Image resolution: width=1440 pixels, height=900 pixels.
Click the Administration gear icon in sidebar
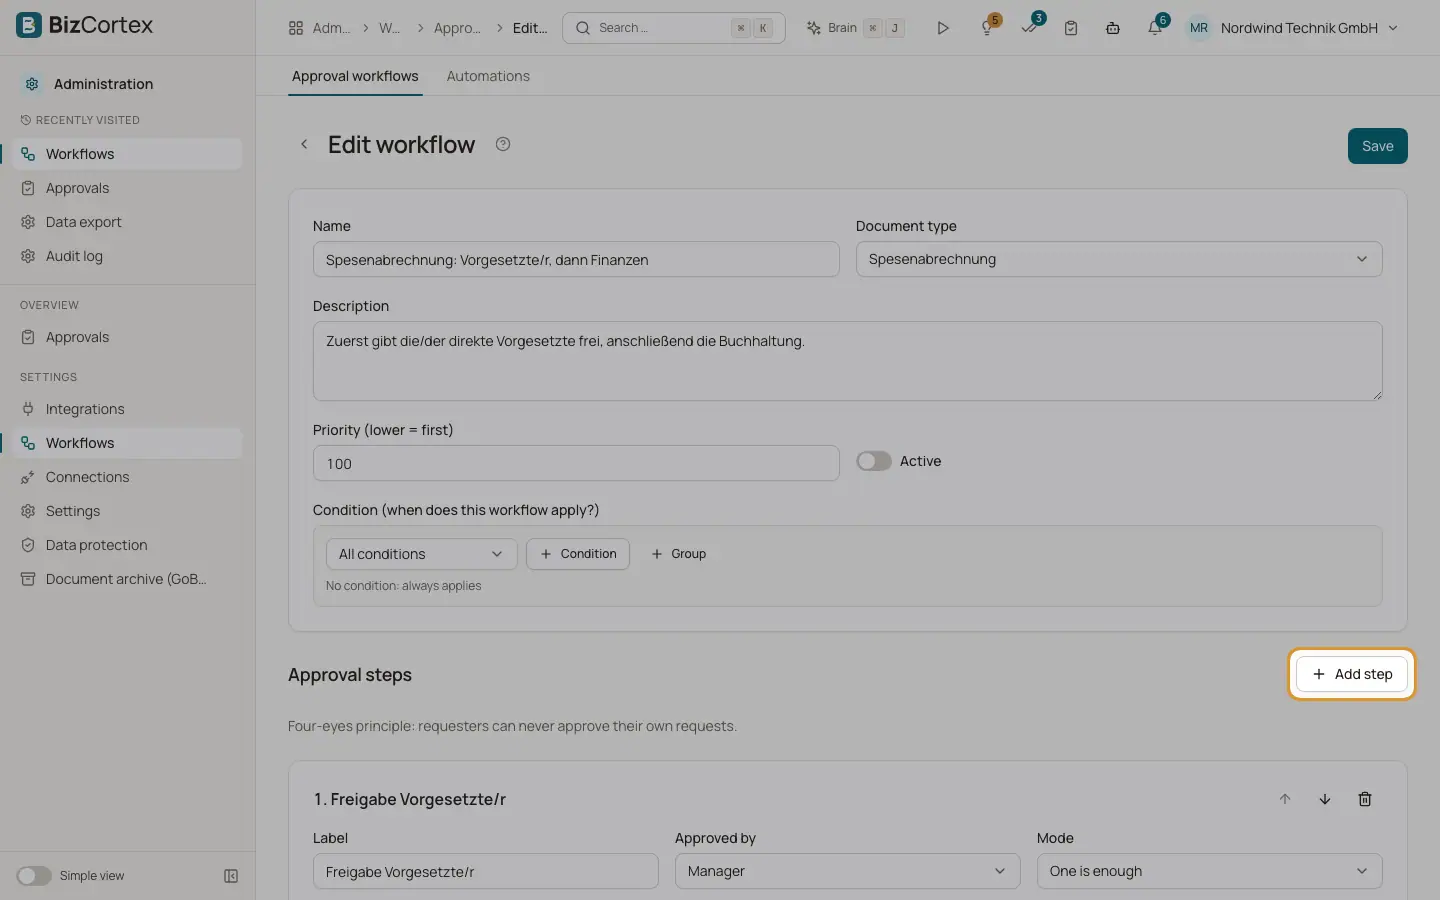32,84
